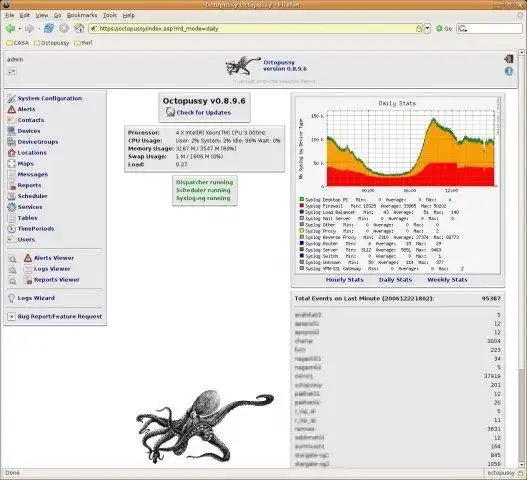Open the Logs Wizard link
Image resolution: width=527 pixels, height=480 pixels.
[36, 298]
